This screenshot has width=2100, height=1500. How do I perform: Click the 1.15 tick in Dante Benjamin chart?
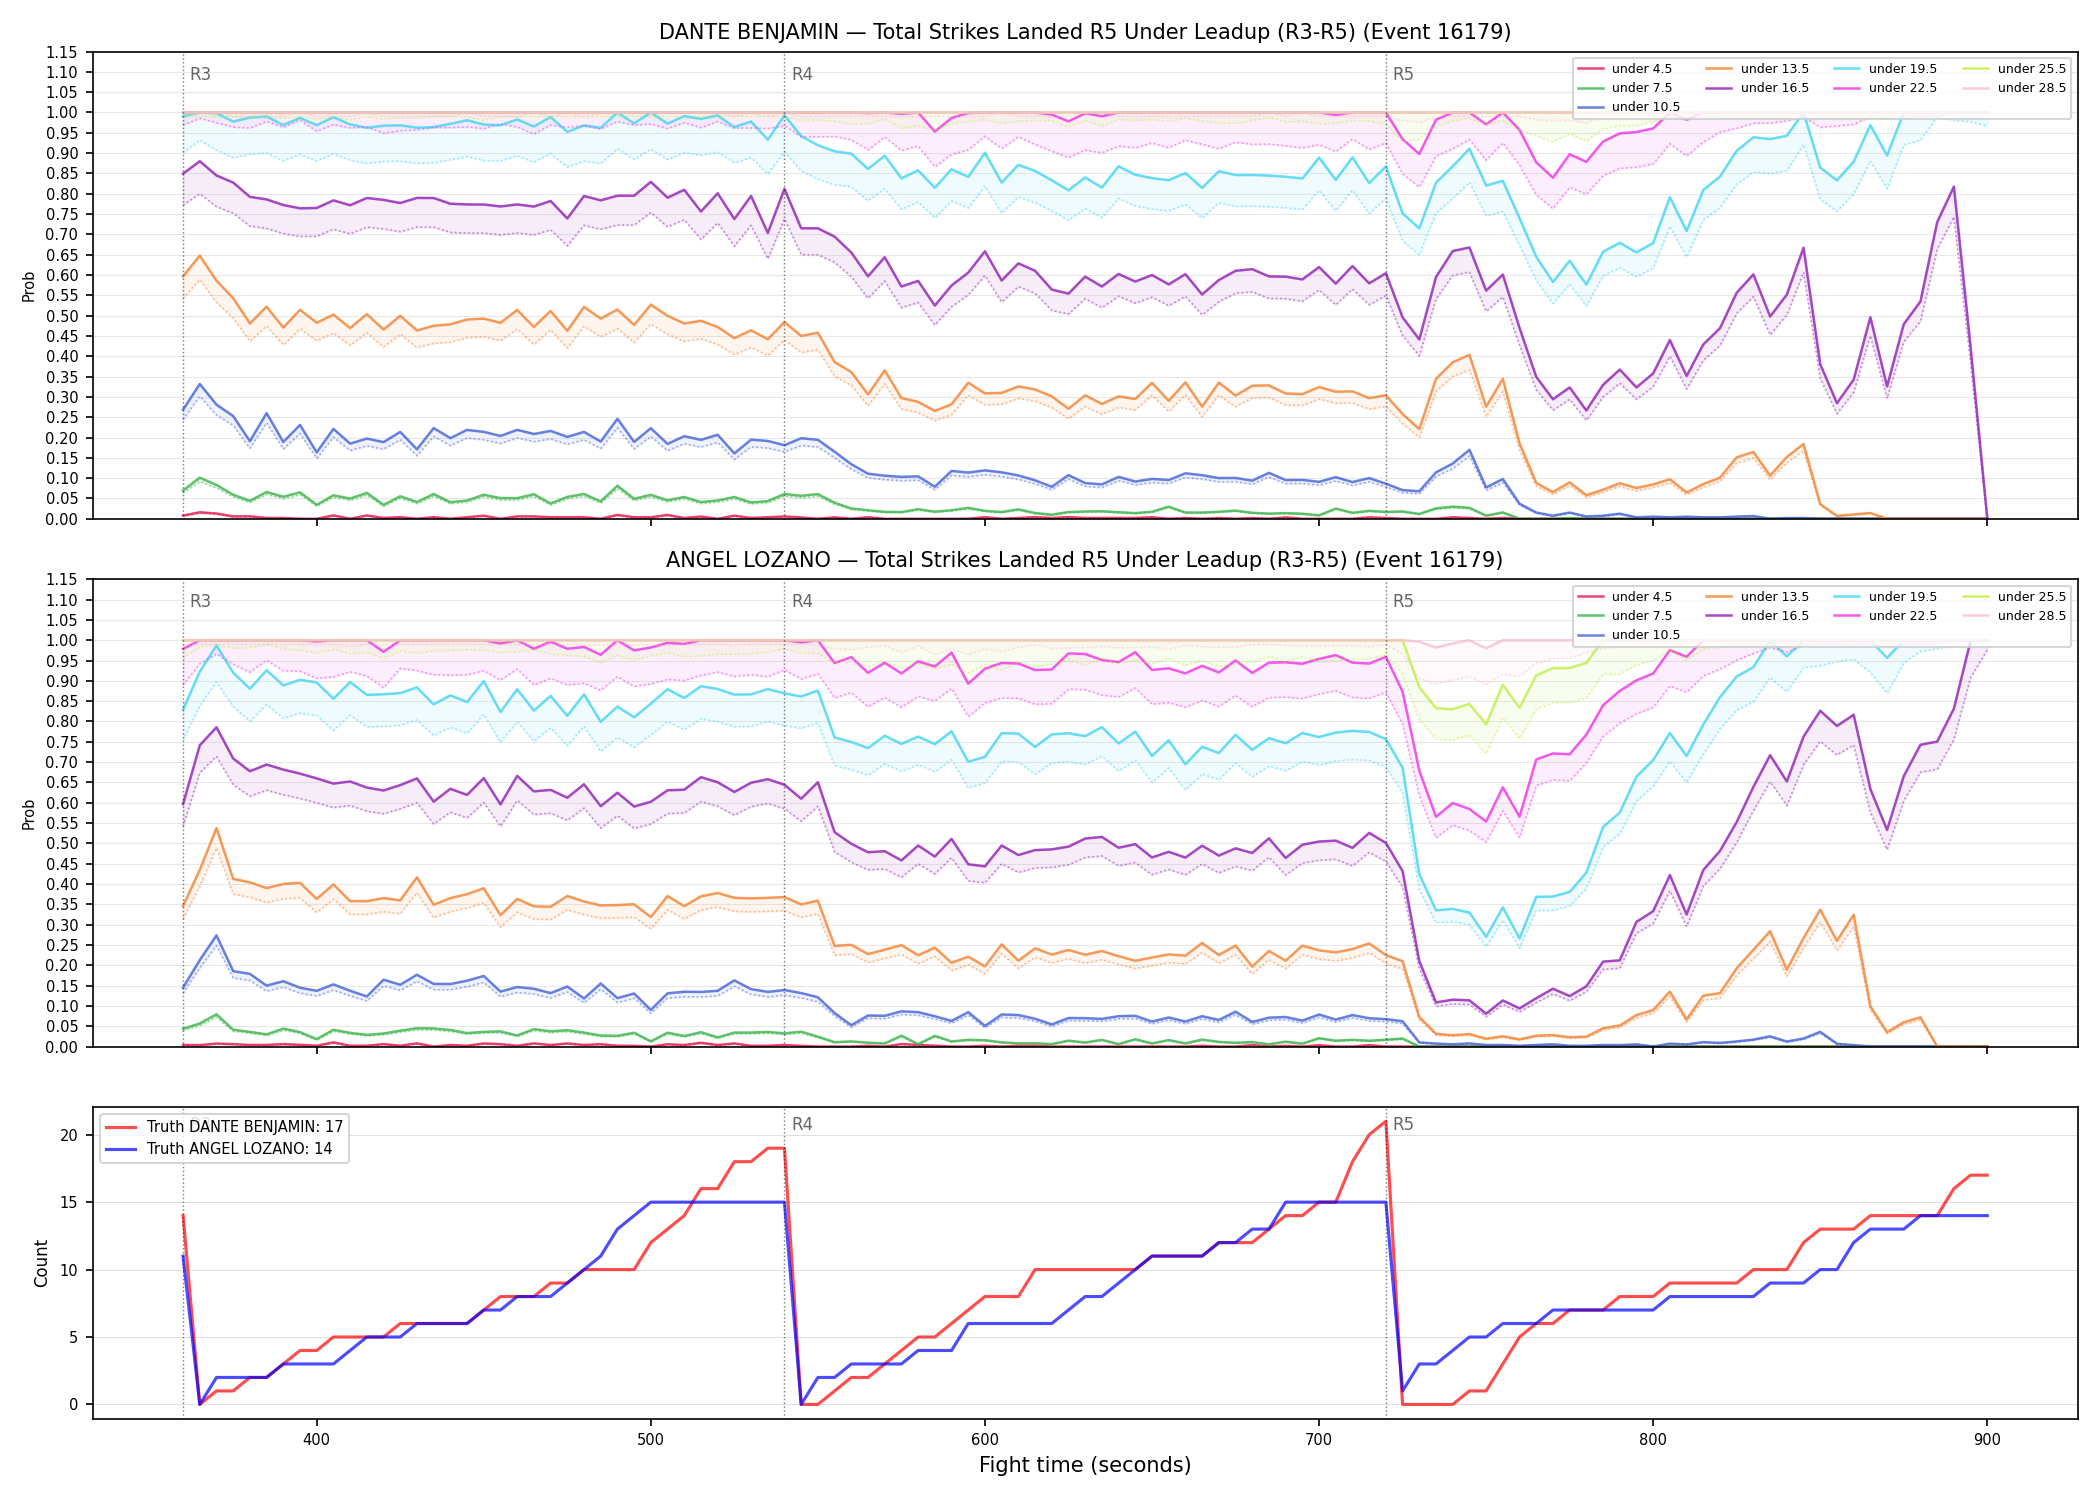[61, 52]
